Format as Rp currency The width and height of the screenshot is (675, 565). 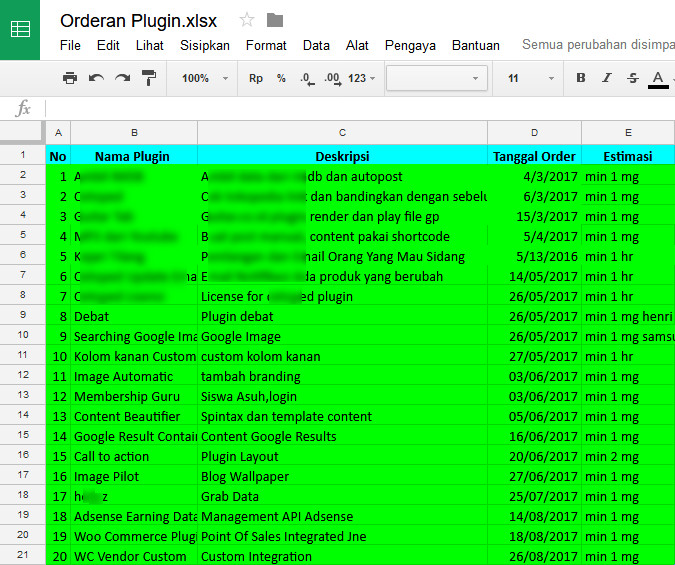point(256,78)
